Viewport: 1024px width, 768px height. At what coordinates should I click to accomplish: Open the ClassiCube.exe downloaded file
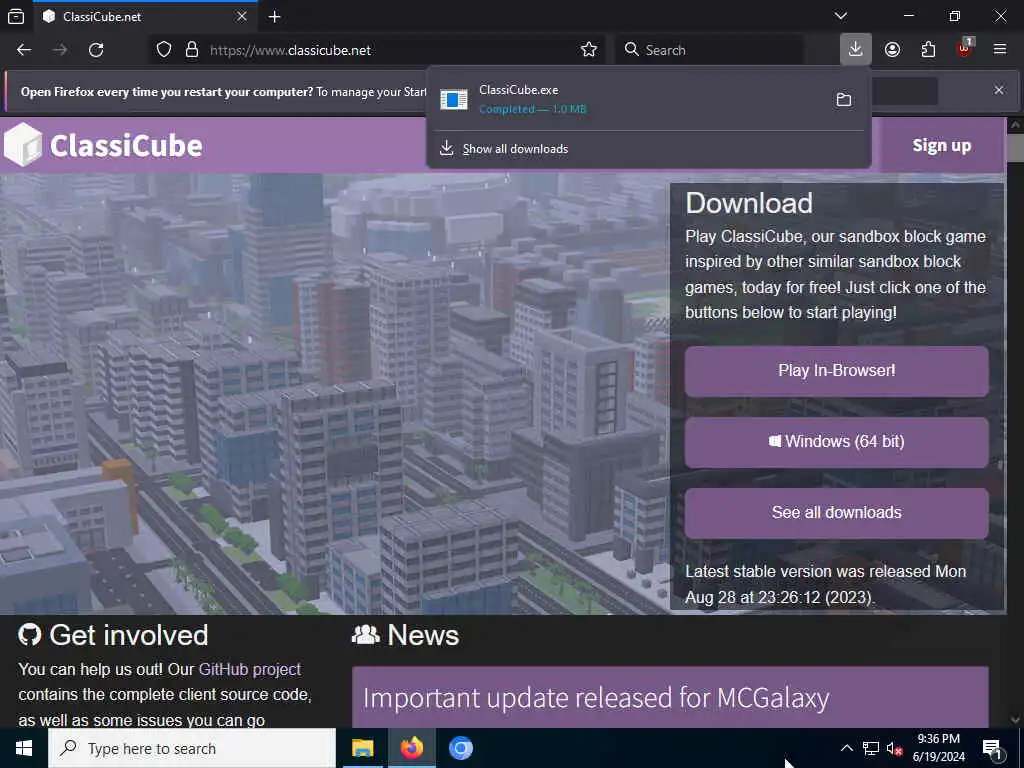pos(630,99)
